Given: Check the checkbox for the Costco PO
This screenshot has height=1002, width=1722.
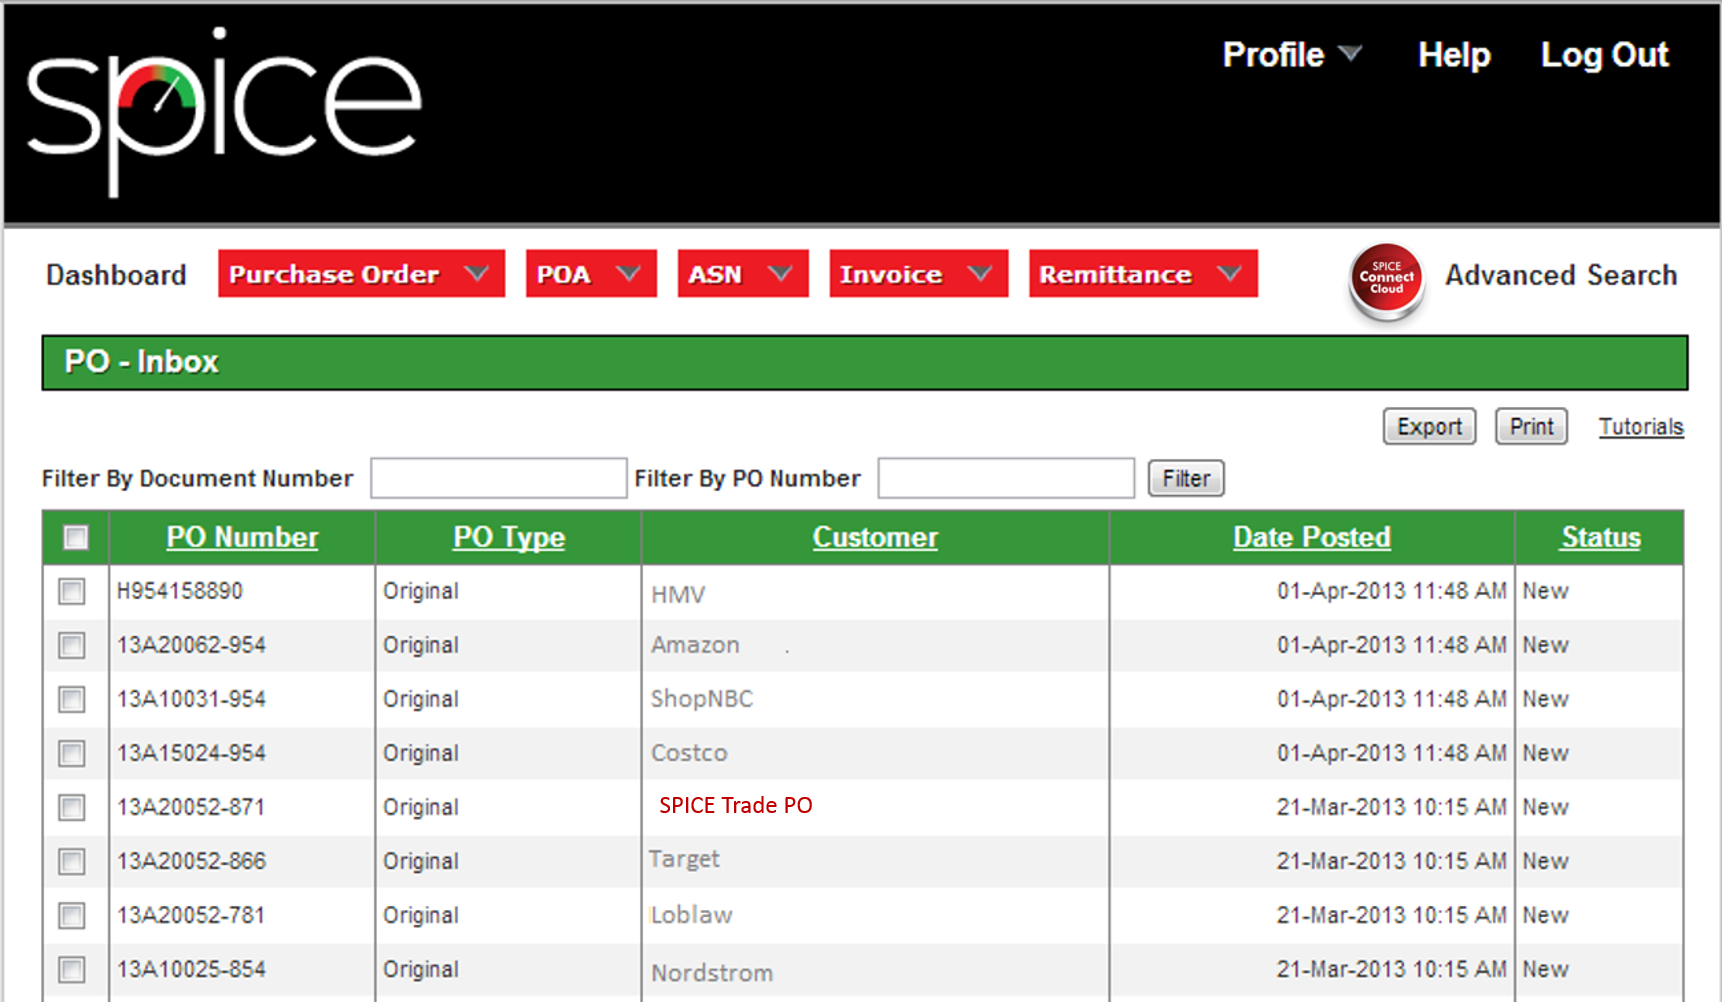Looking at the screenshot, I should coord(70,754).
